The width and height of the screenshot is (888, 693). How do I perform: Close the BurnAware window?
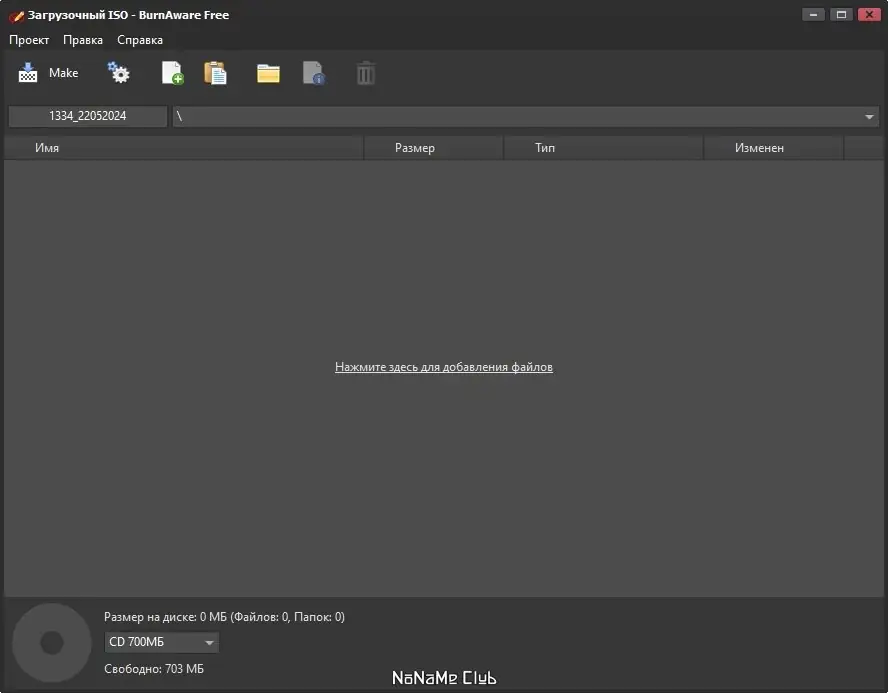pos(869,15)
